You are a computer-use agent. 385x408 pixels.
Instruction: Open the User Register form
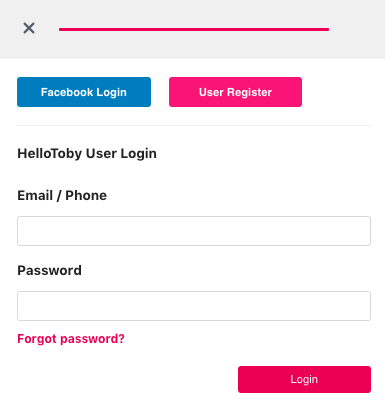235,92
